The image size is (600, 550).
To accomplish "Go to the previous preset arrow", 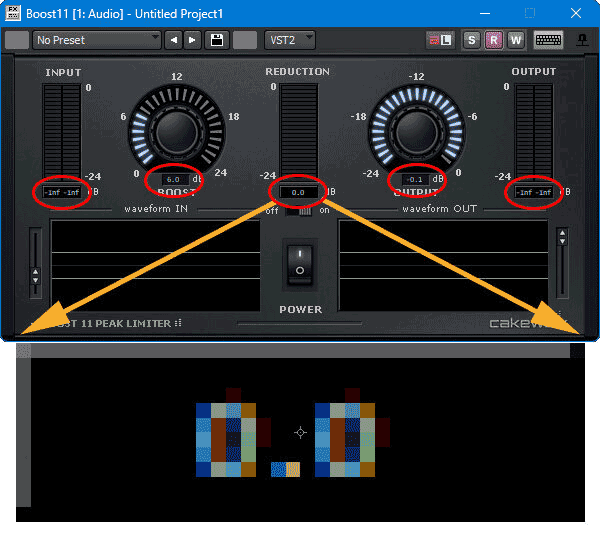I will [174, 40].
